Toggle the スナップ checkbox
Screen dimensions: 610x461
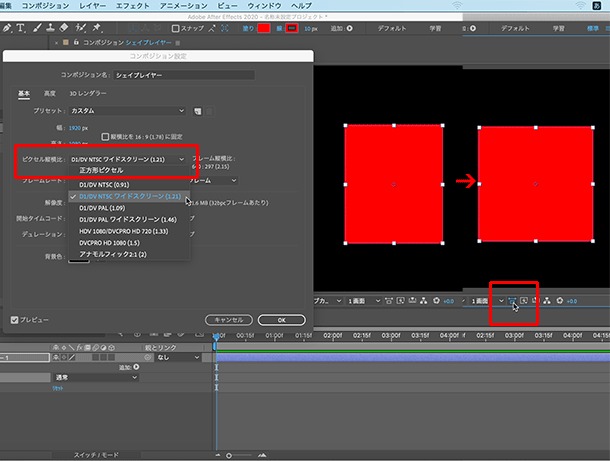point(175,28)
